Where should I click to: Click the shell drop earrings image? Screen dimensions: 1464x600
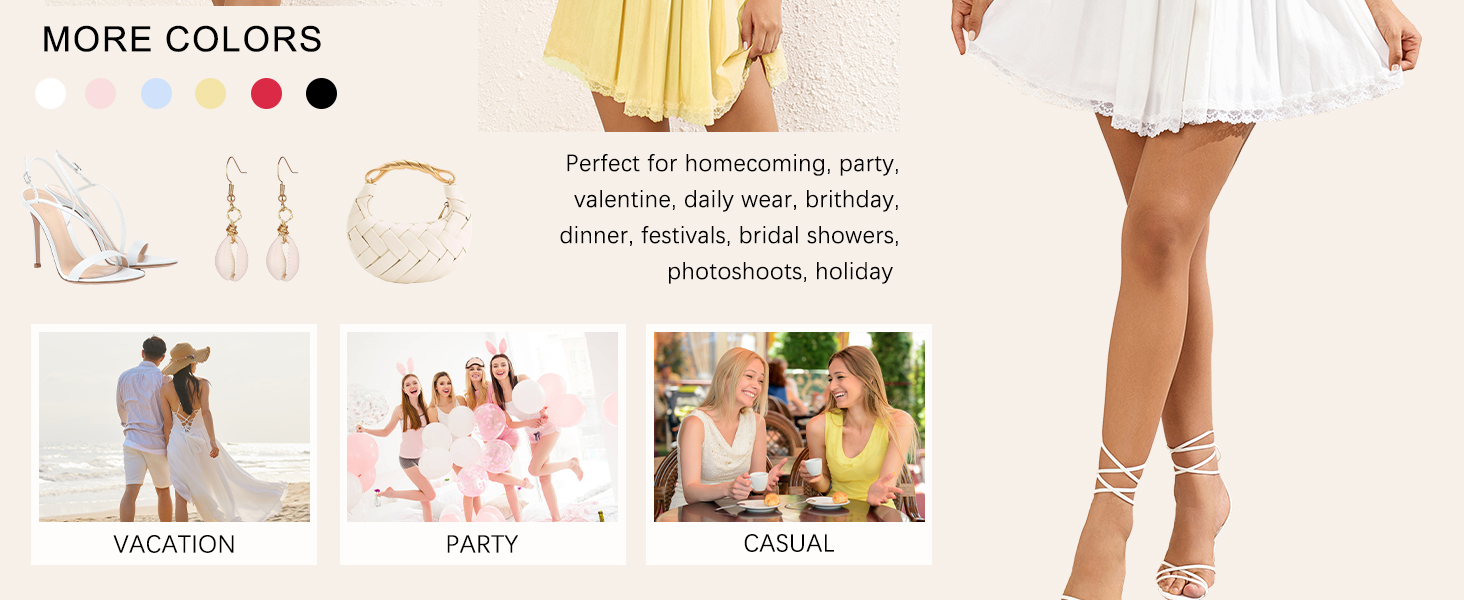click(258, 218)
